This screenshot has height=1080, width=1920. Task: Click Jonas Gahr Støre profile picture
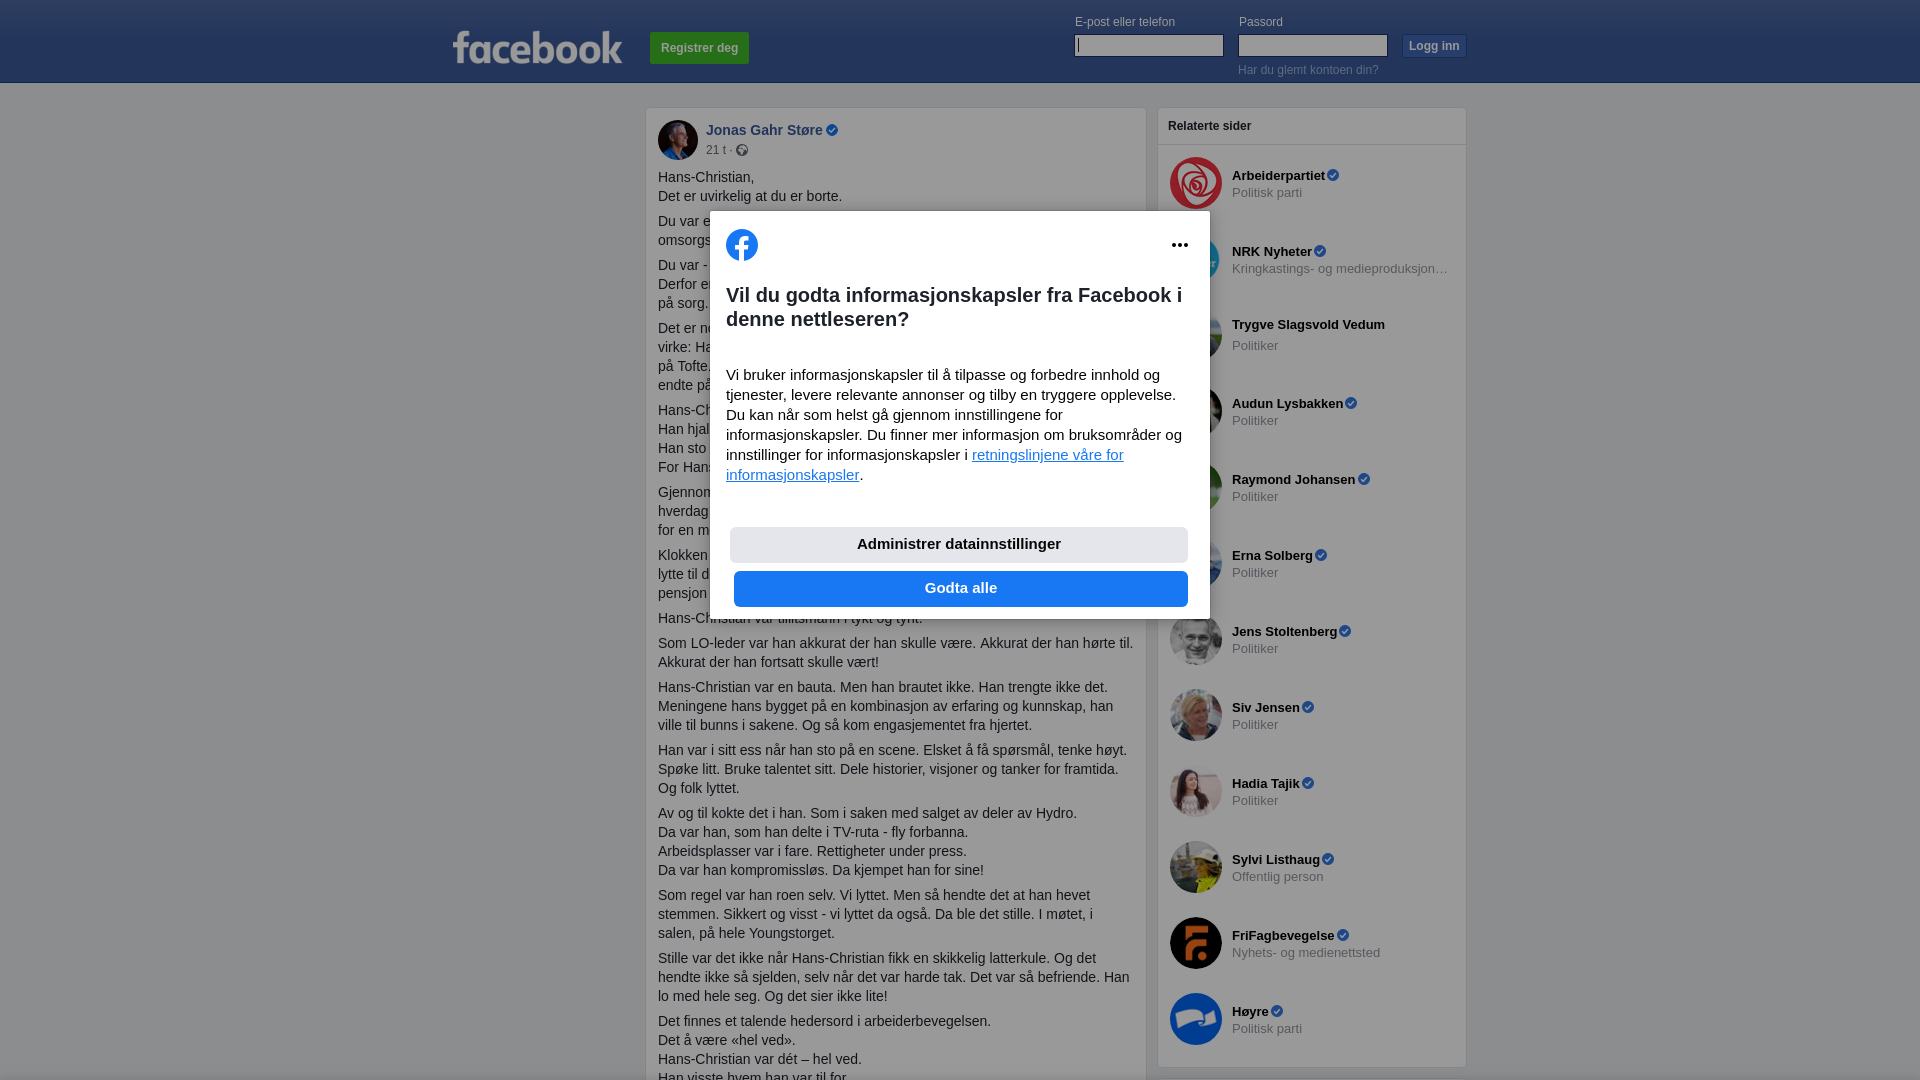coord(678,140)
